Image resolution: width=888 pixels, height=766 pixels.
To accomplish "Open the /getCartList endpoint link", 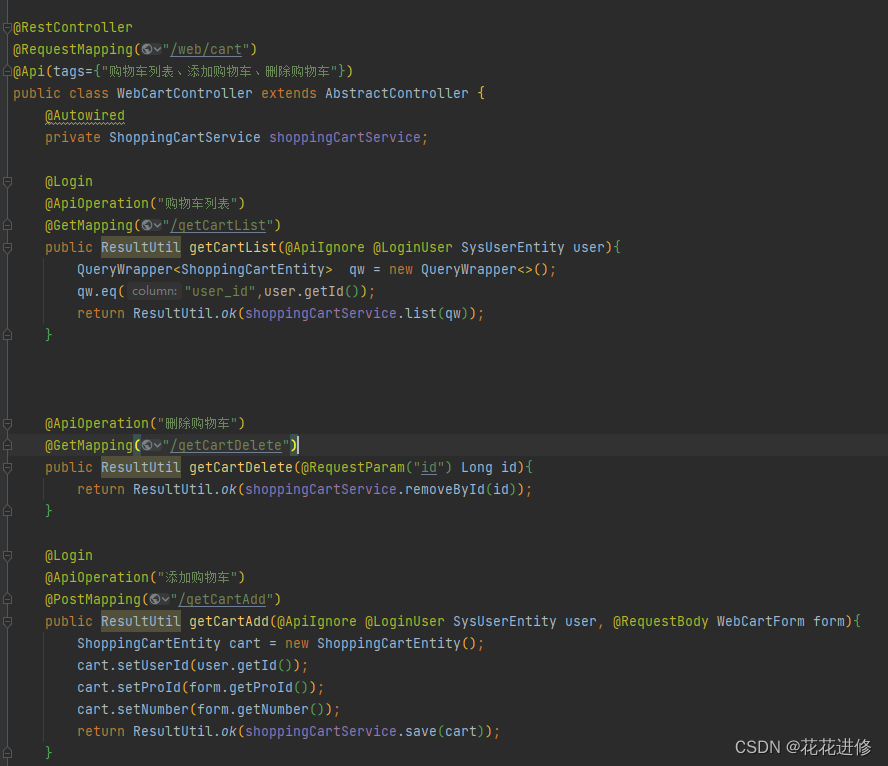I will click(218, 225).
